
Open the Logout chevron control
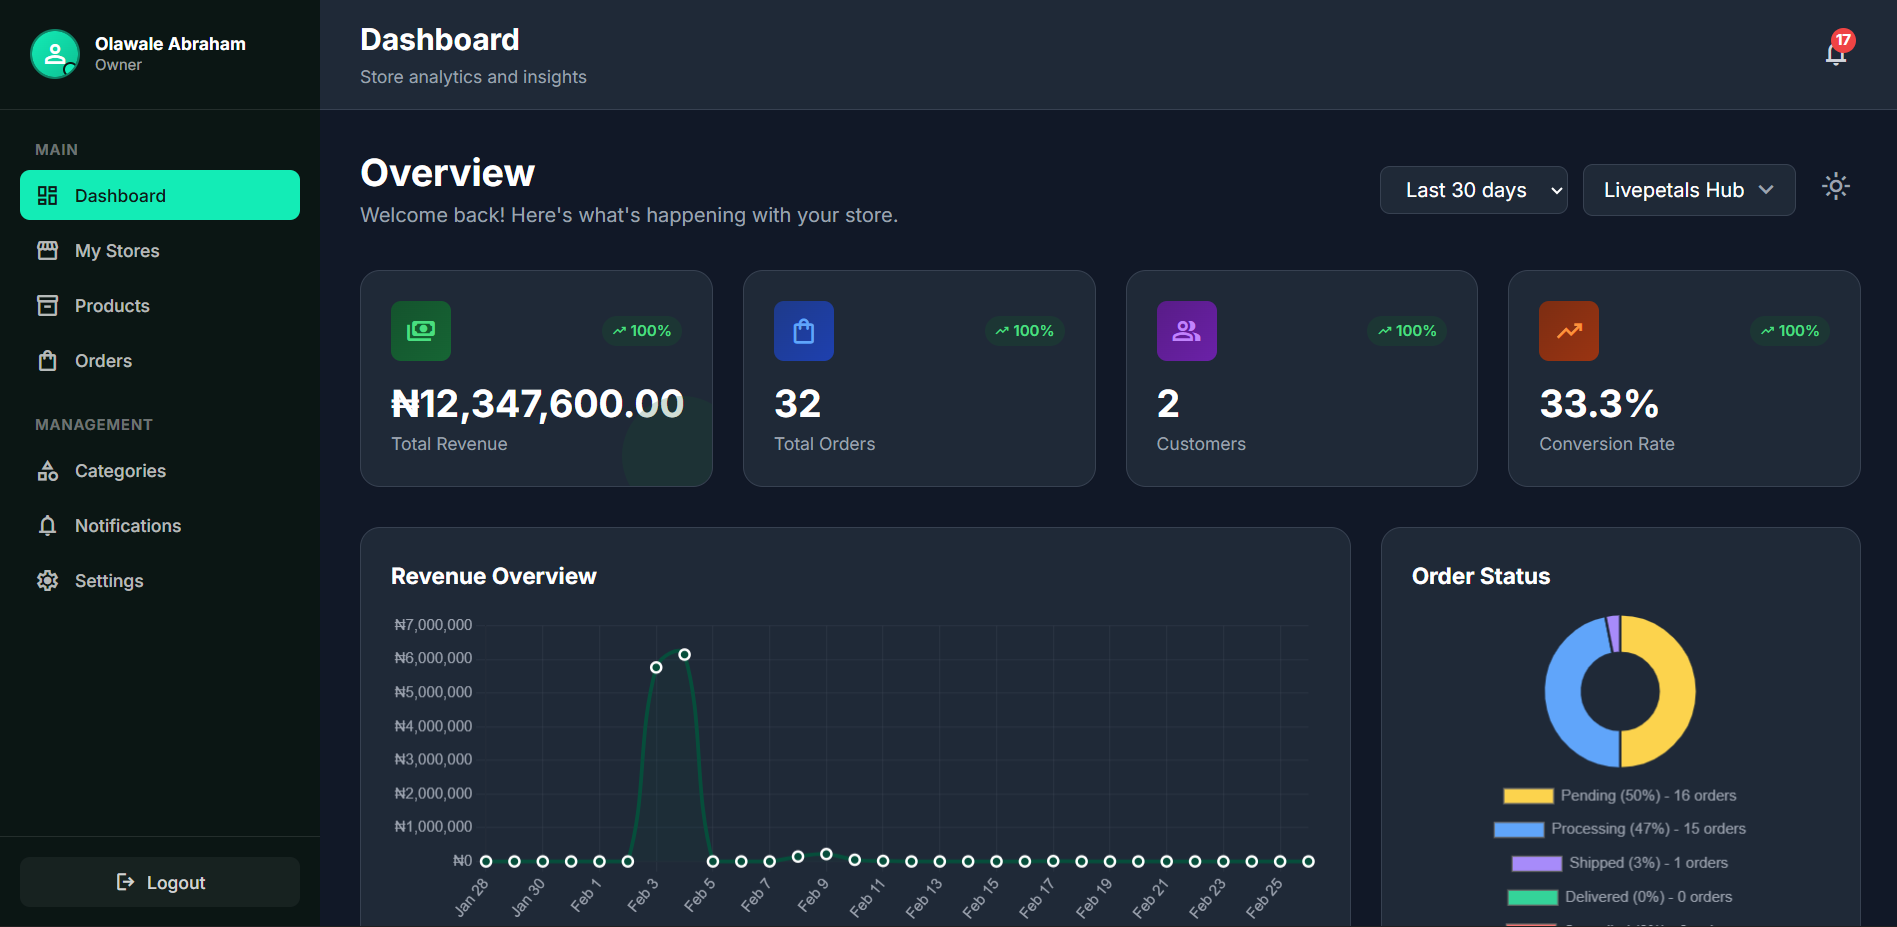[x=126, y=881]
